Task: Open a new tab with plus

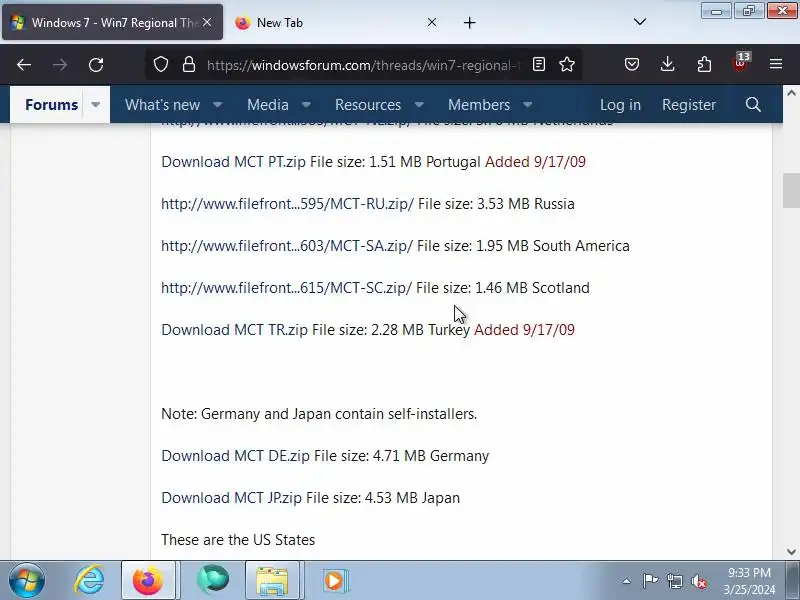Action: (x=469, y=22)
